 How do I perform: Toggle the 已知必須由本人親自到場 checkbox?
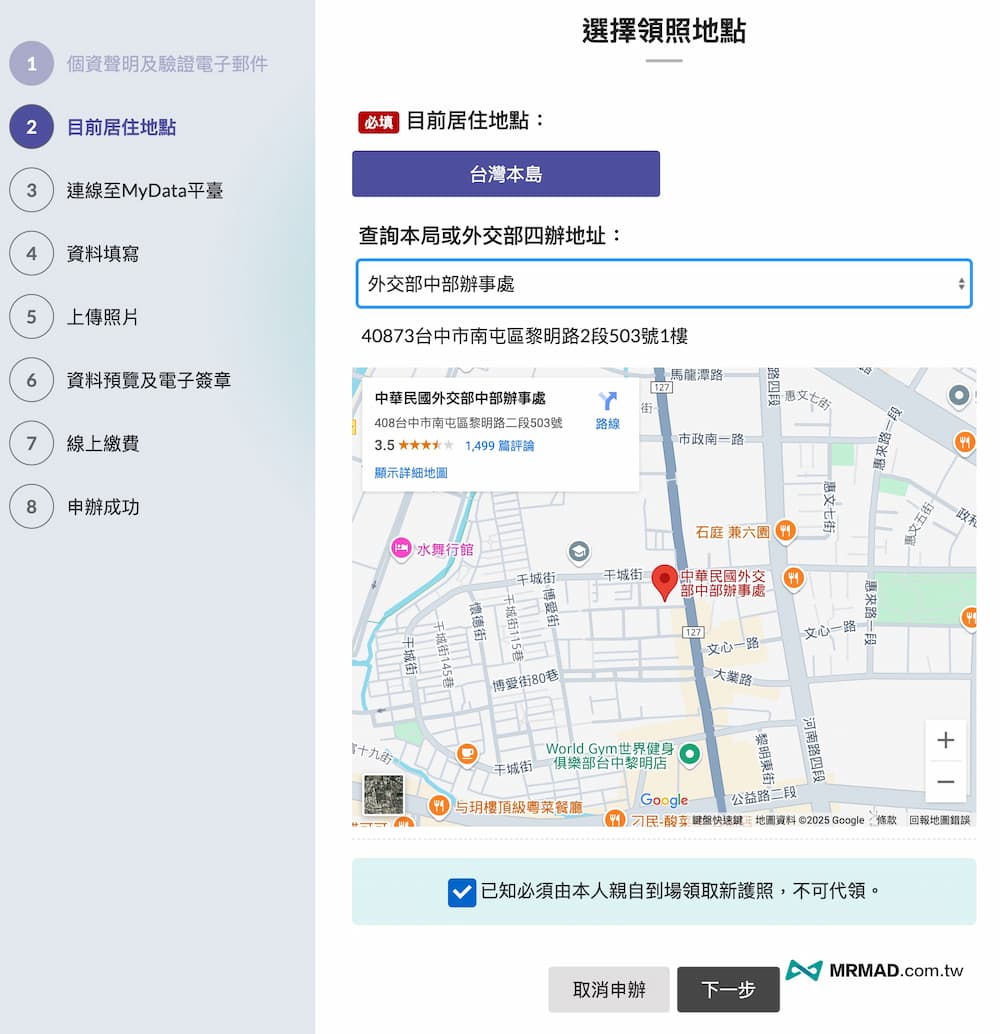(462, 892)
